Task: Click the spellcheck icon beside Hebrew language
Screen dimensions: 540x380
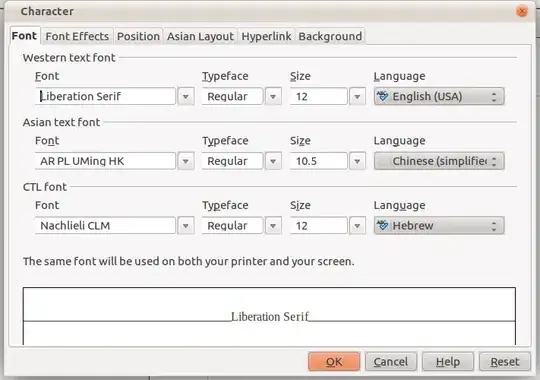Action: point(382,225)
